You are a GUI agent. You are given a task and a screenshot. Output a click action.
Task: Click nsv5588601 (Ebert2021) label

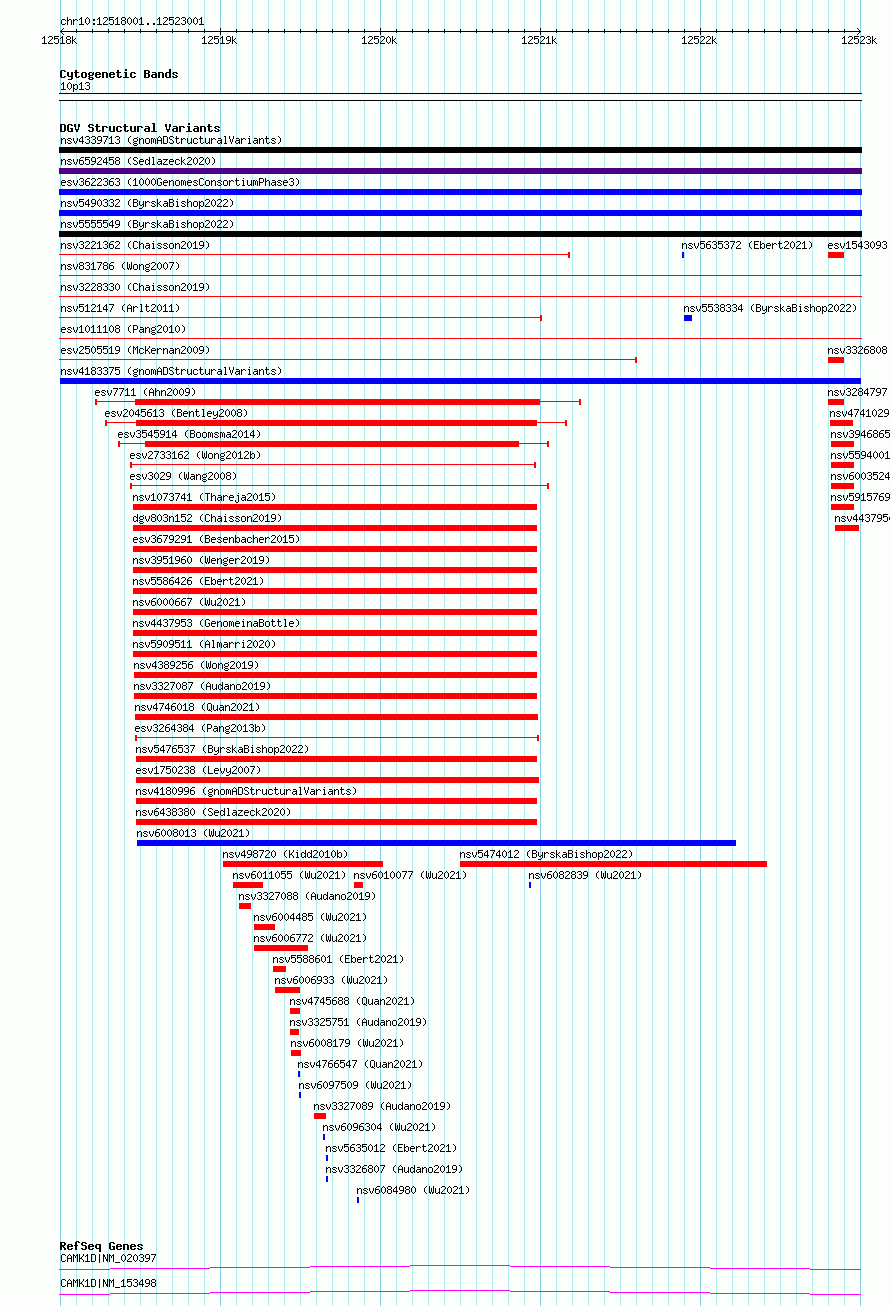pos(338,959)
